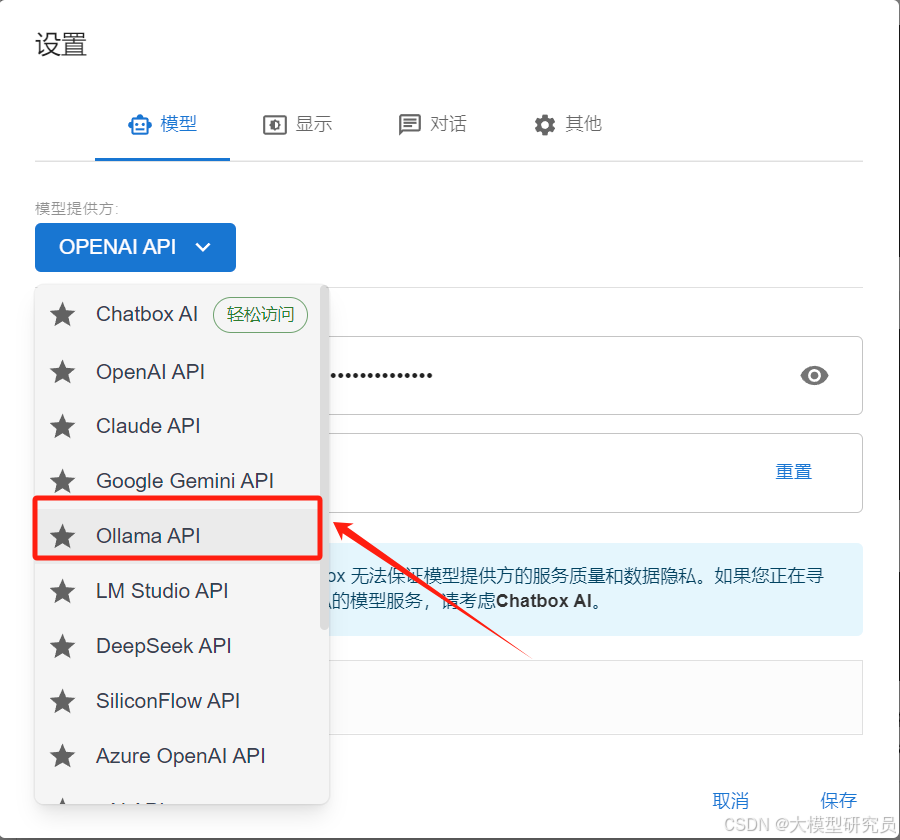The image size is (900, 840).
Task: Toggle API key visibility eye icon
Action: (x=814, y=376)
